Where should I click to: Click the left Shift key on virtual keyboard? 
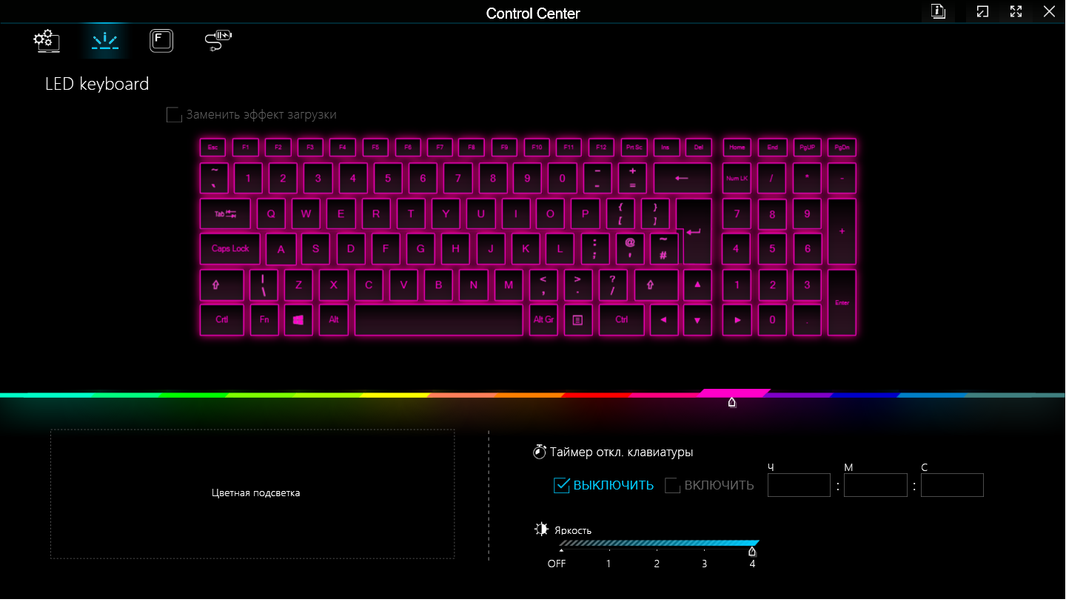coord(221,285)
